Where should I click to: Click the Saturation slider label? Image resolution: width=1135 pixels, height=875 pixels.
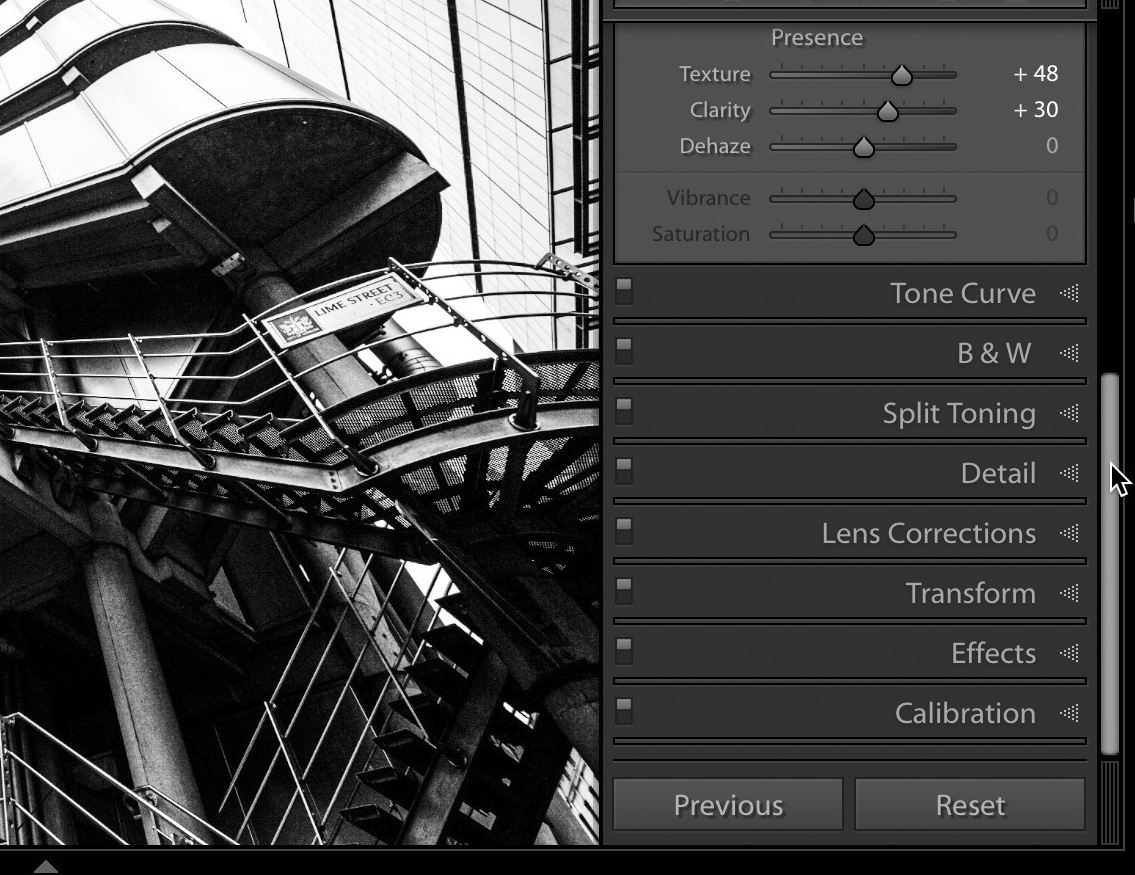coord(701,234)
